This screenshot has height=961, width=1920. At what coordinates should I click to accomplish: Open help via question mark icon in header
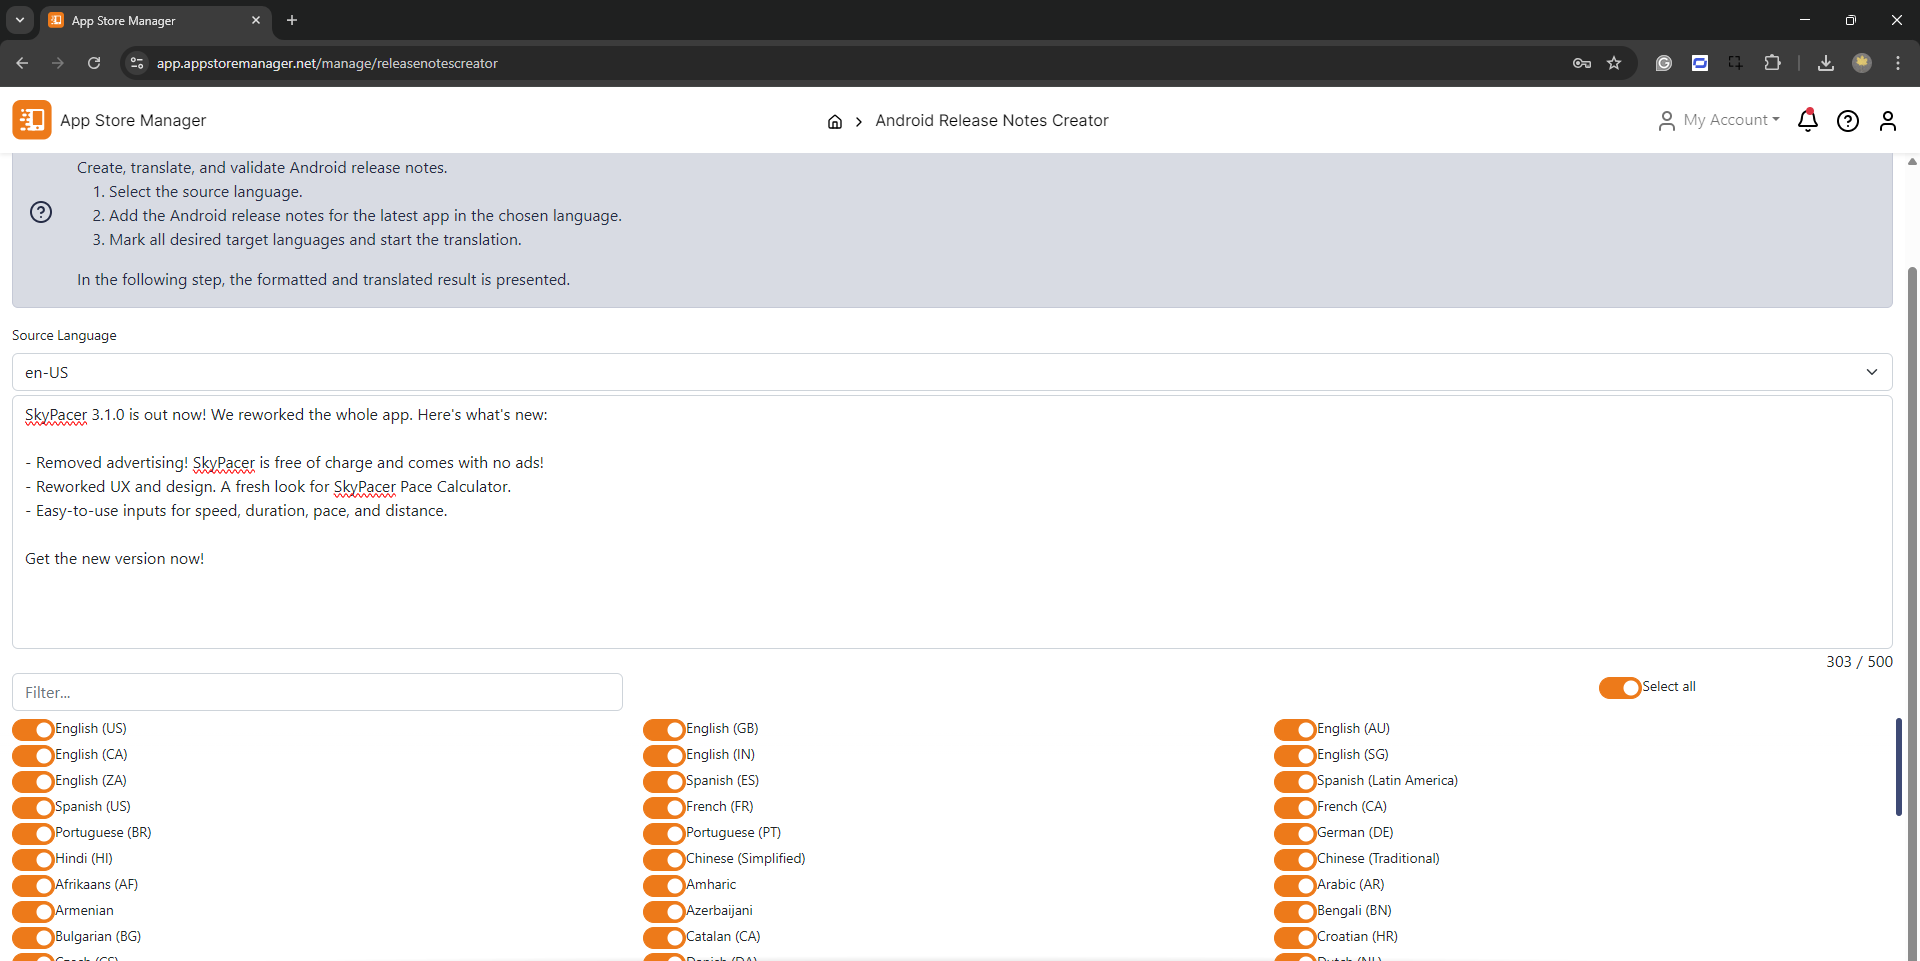pyautogui.click(x=1848, y=121)
